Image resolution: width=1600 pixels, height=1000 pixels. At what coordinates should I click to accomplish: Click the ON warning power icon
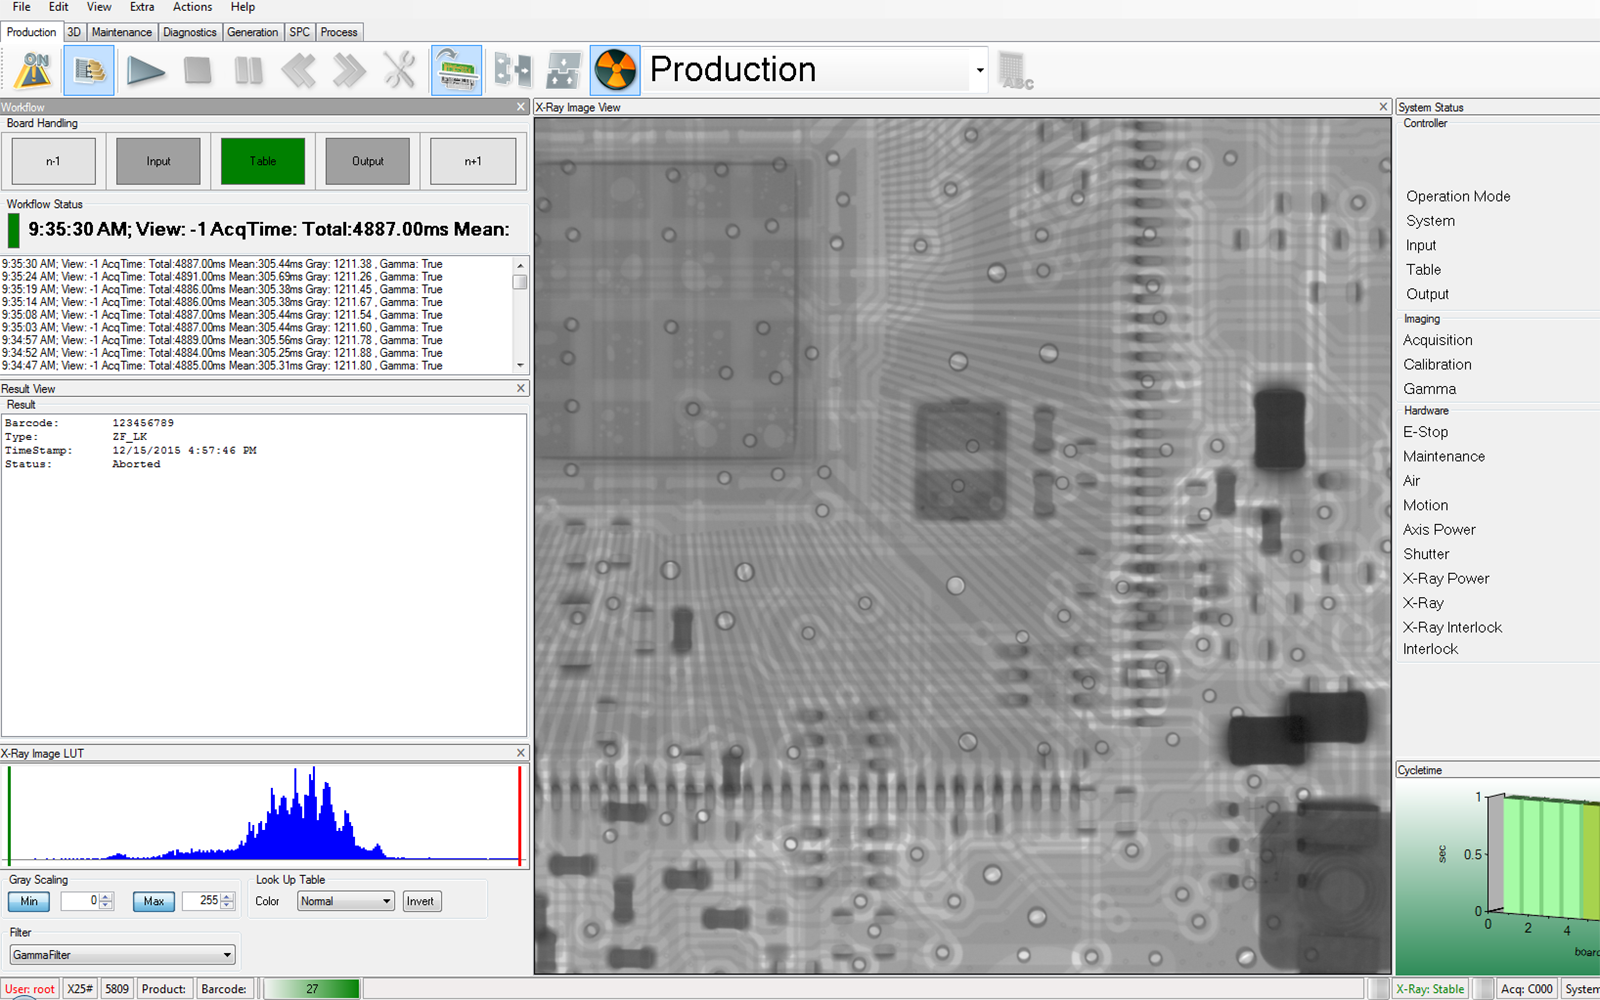(x=35, y=70)
